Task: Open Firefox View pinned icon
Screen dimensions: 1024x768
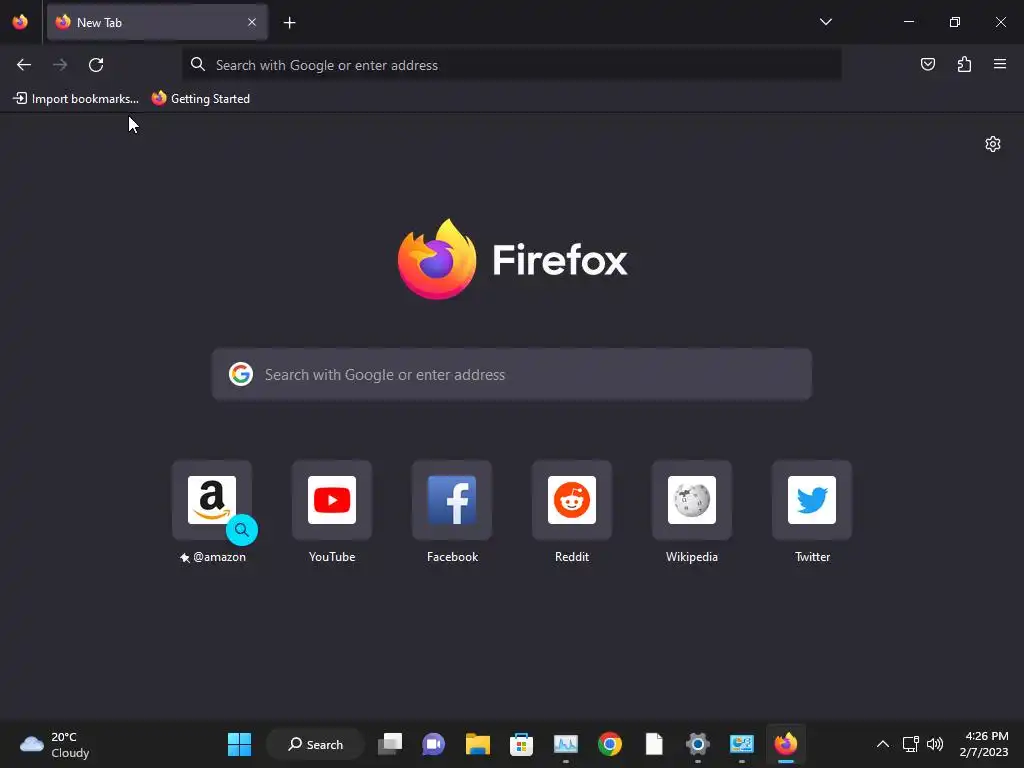Action: tap(20, 22)
